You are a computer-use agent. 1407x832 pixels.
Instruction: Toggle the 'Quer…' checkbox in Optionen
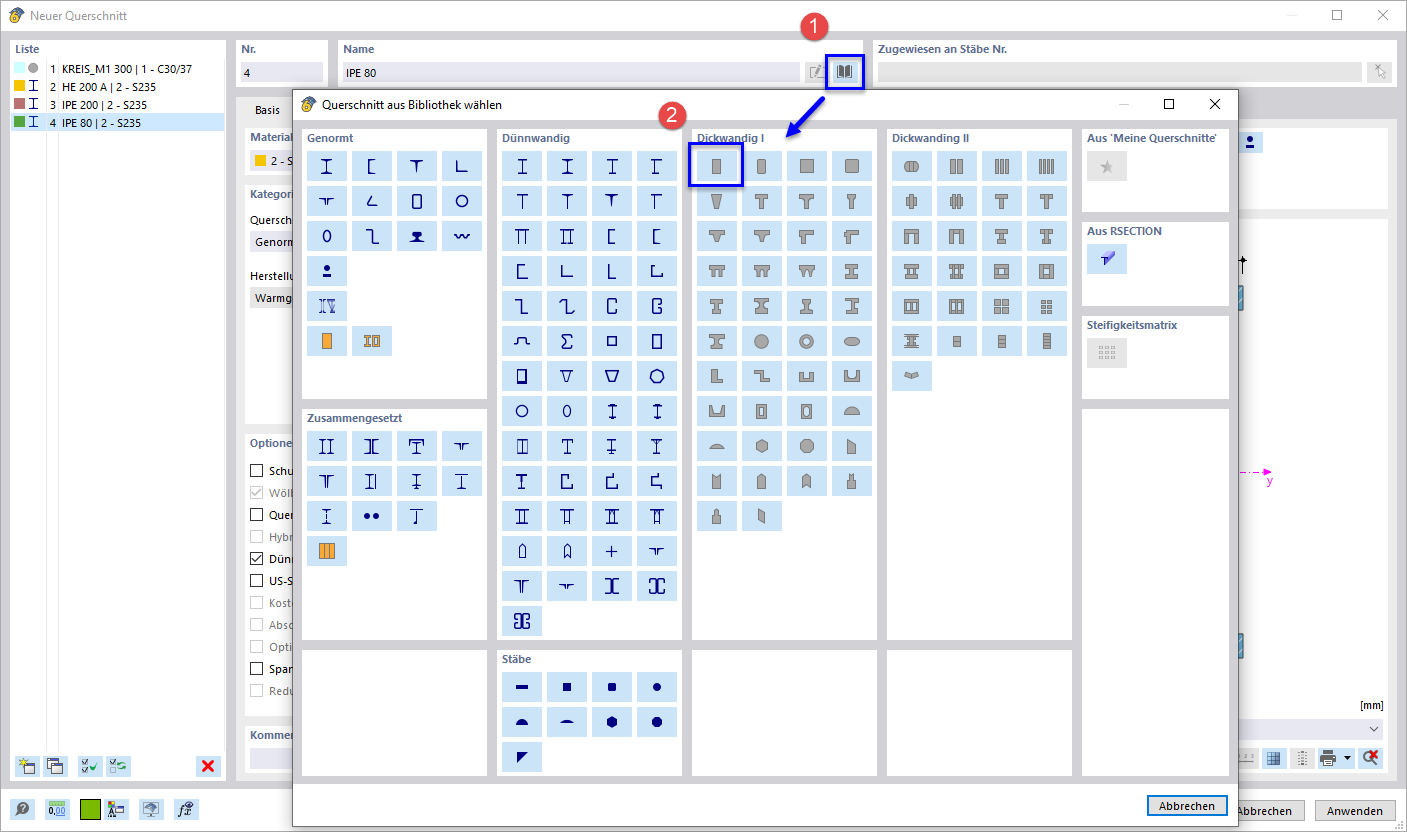click(x=257, y=515)
